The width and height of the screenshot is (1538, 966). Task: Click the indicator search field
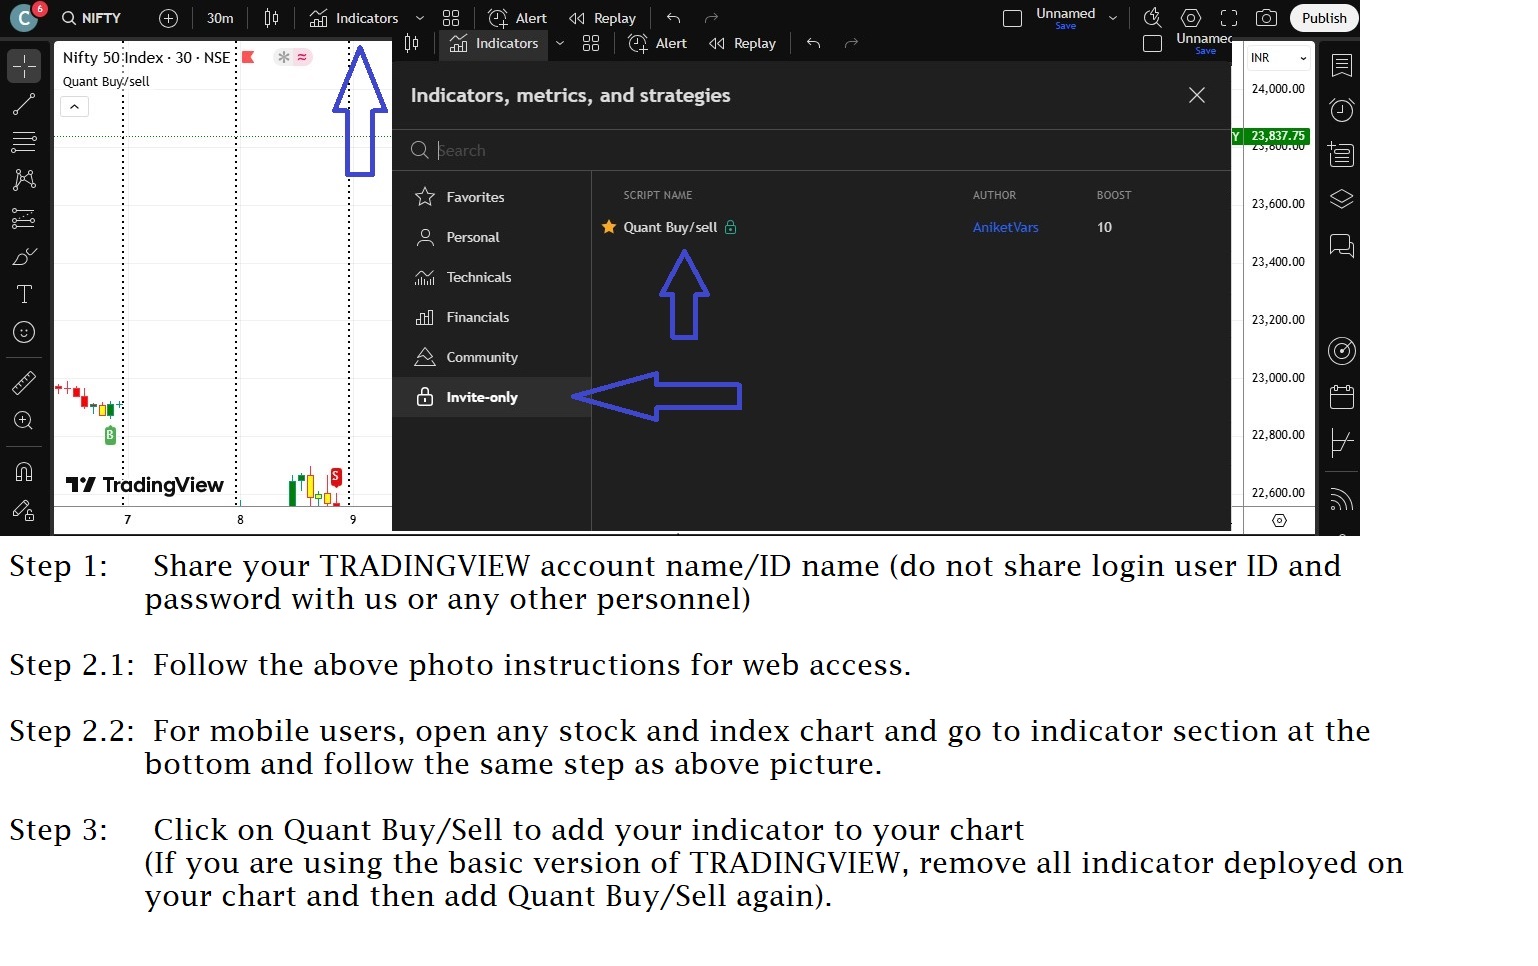pyautogui.click(x=810, y=150)
